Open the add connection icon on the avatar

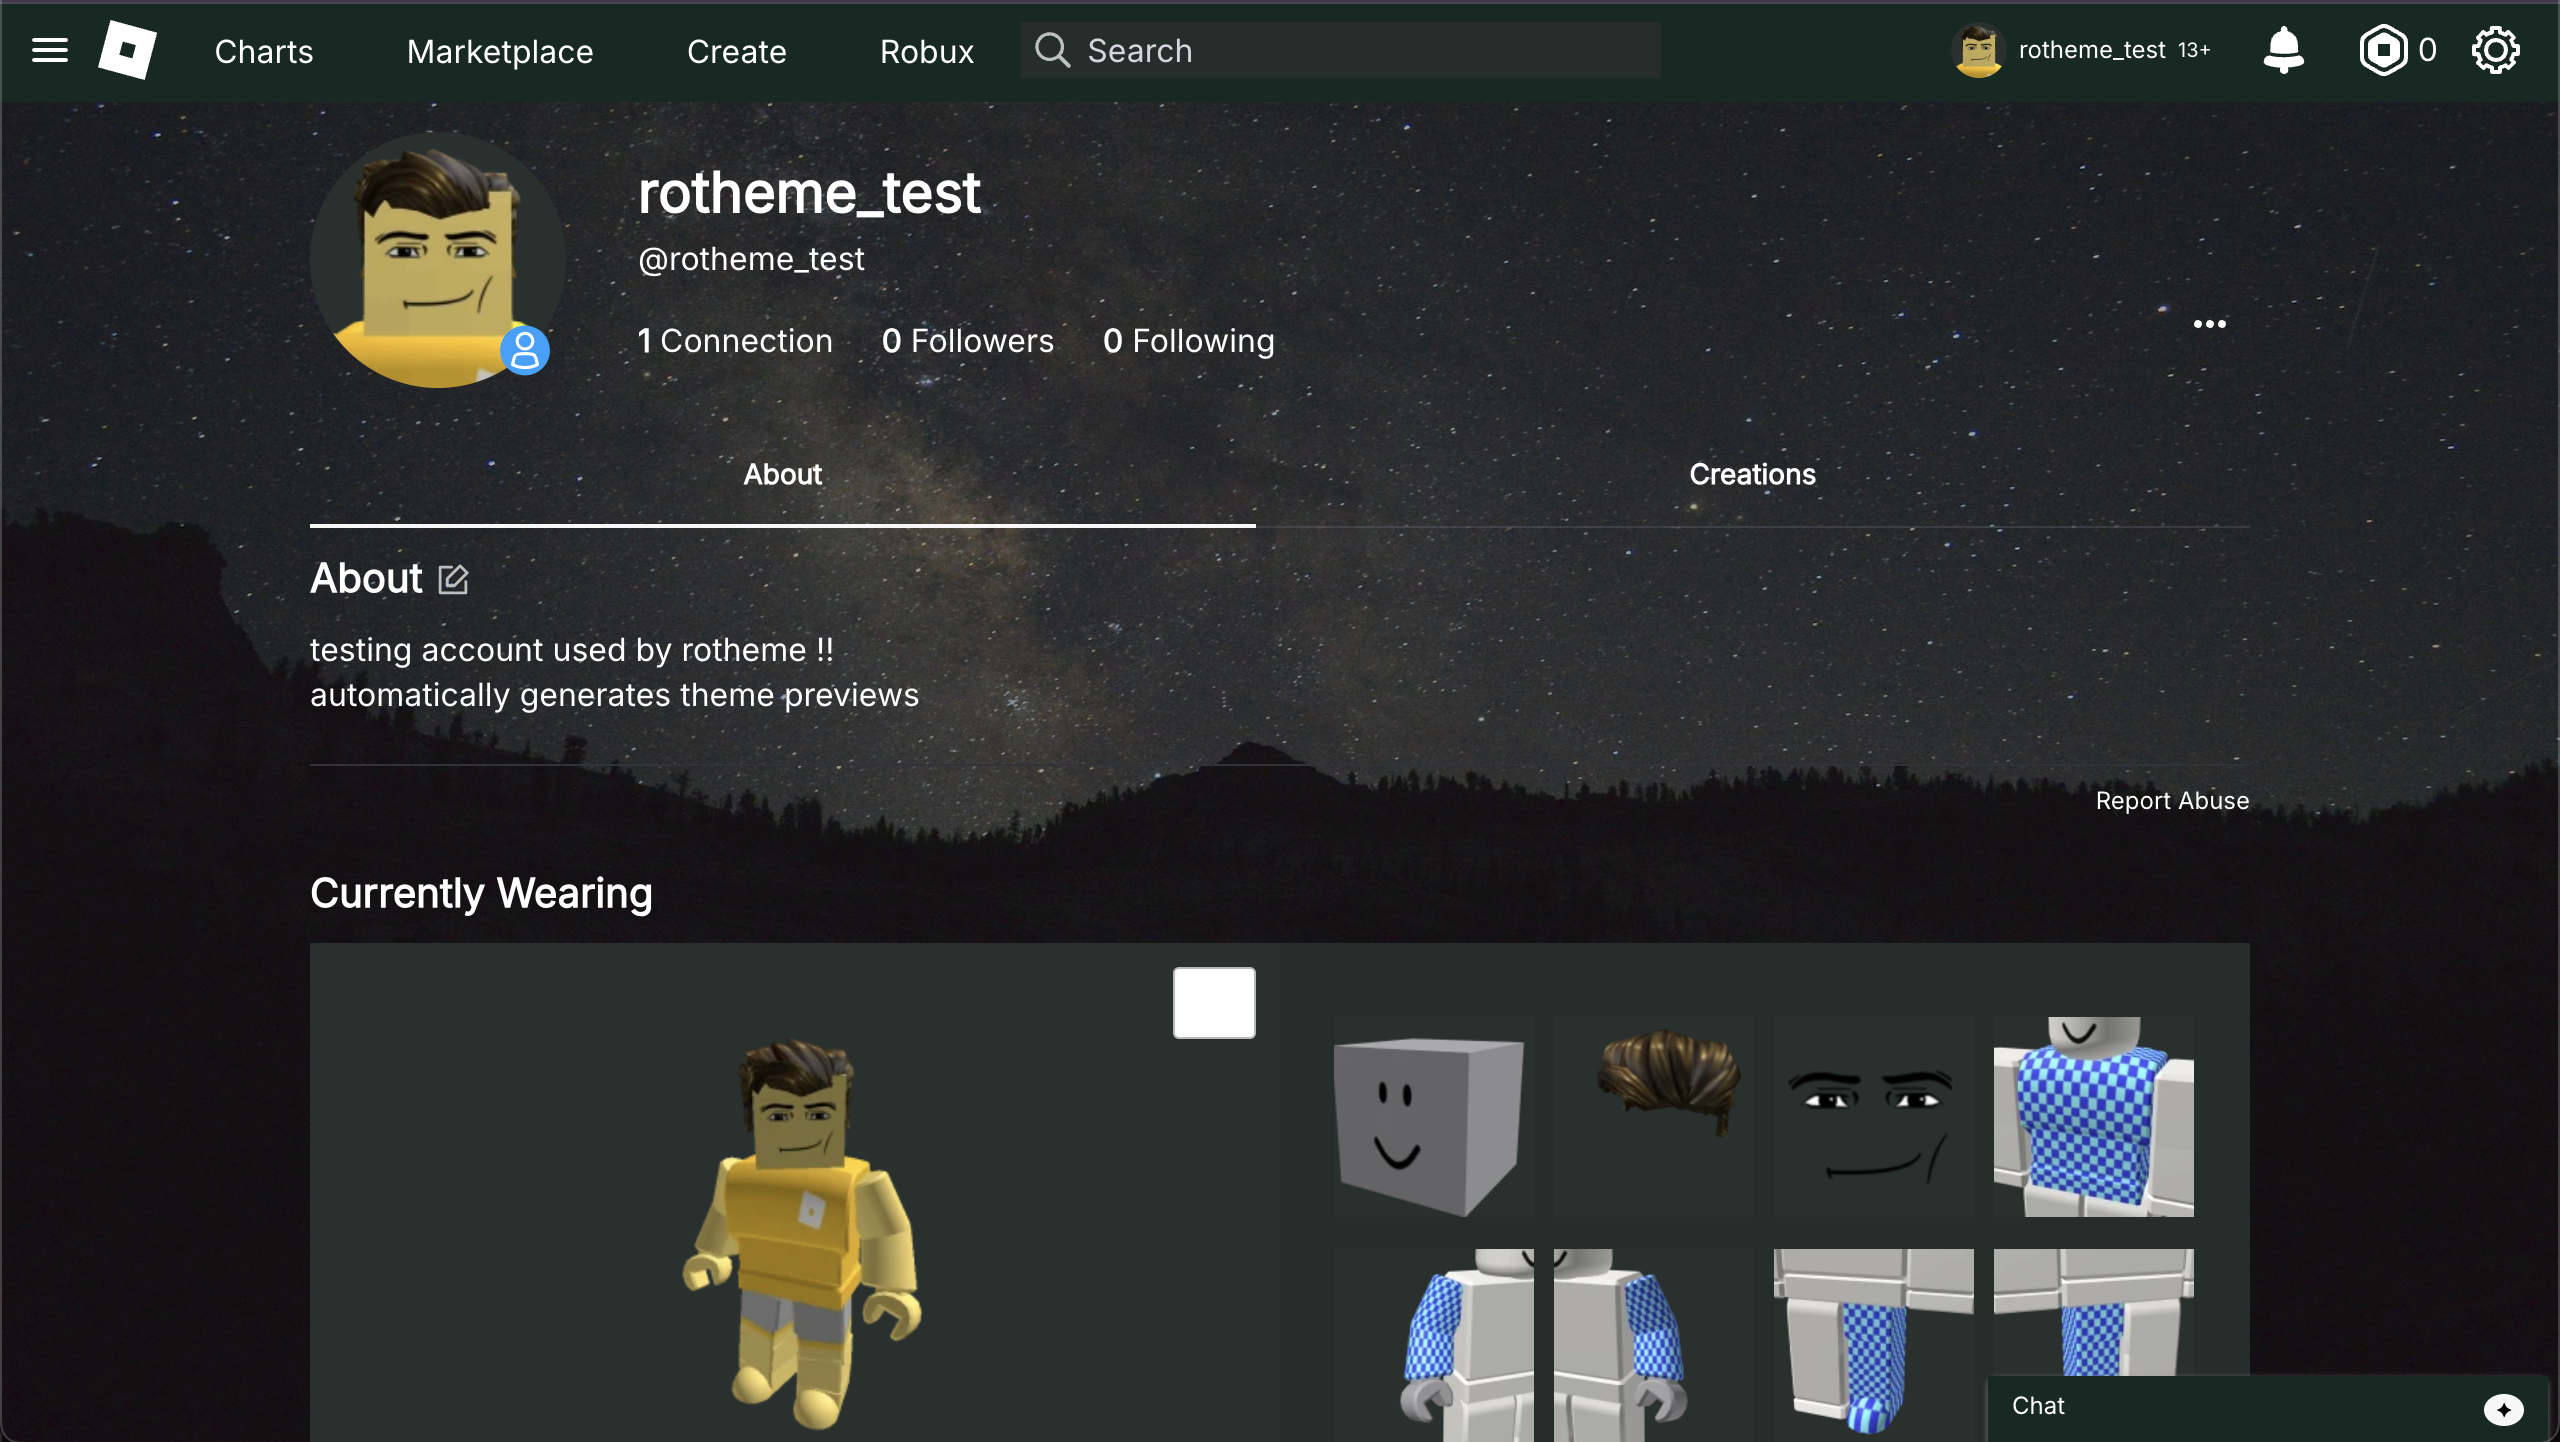pos(525,351)
